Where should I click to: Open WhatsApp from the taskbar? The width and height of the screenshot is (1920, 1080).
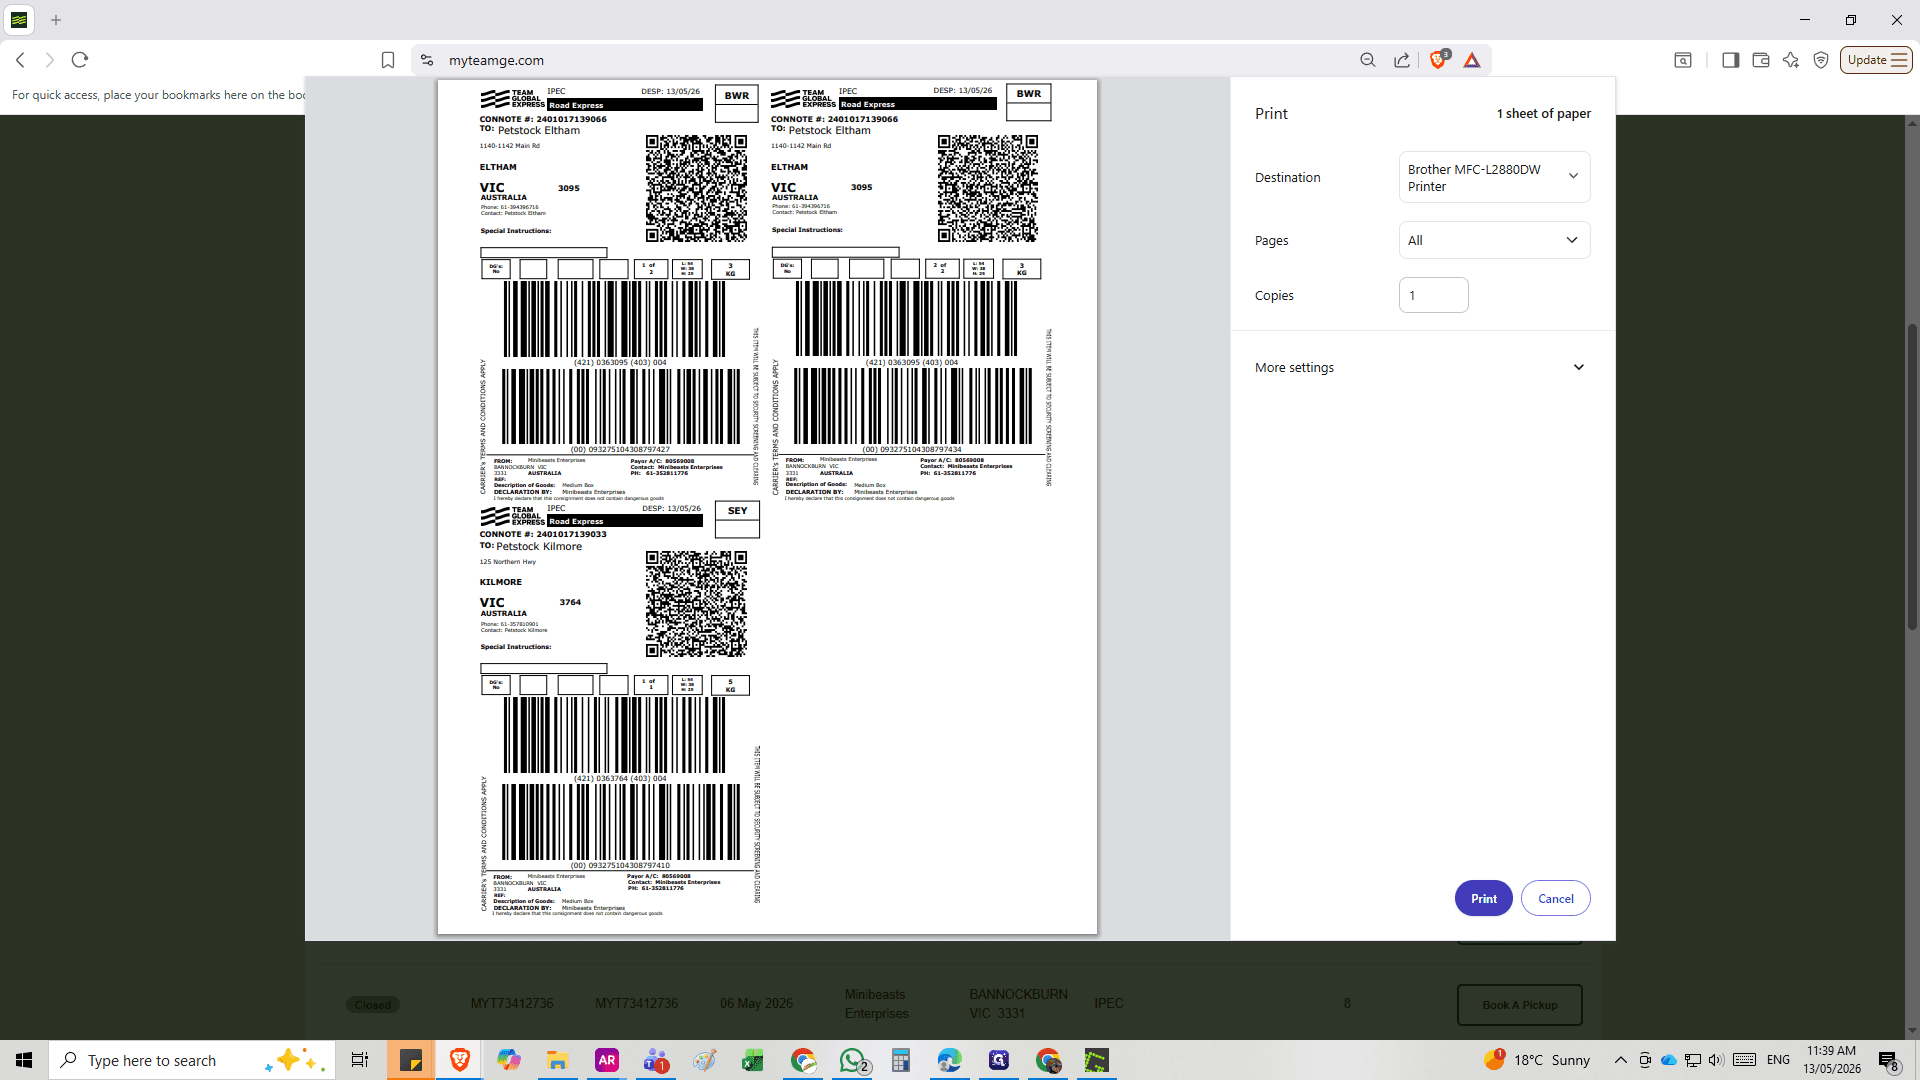(852, 1060)
